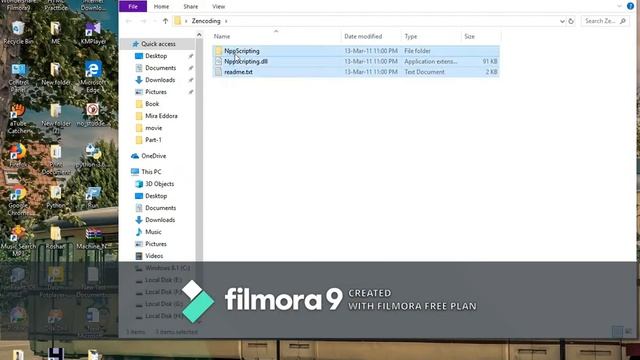The image size is (640, 360).
Task: Click the search magnifier icon
Action: [x=623, y=21]
